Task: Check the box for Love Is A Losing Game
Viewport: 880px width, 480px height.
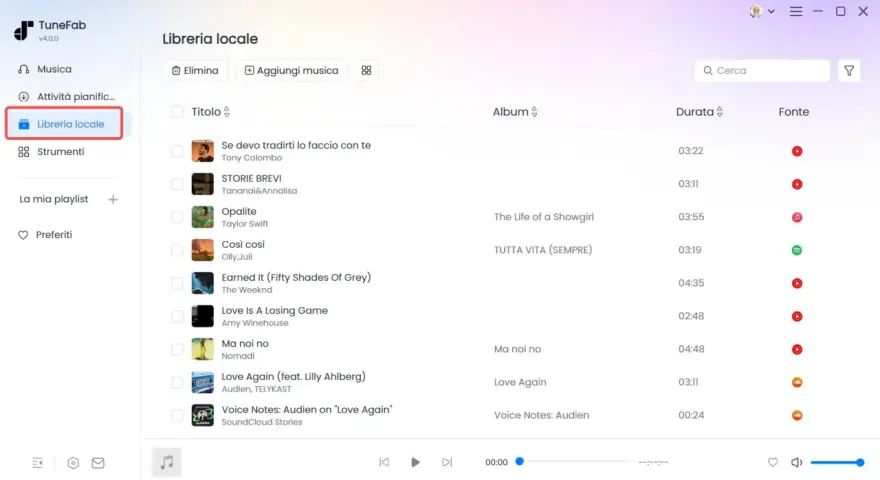Action: [177, 317]
